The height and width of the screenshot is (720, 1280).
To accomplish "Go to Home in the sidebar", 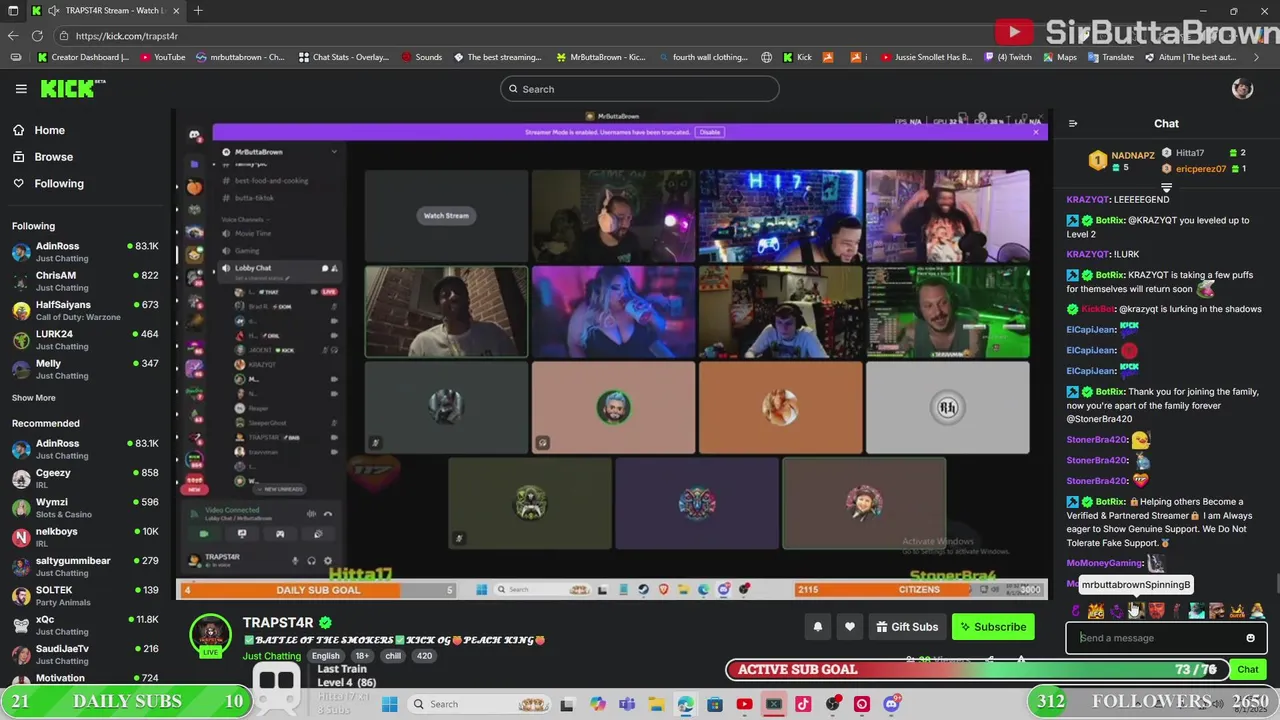I will 39,130.
